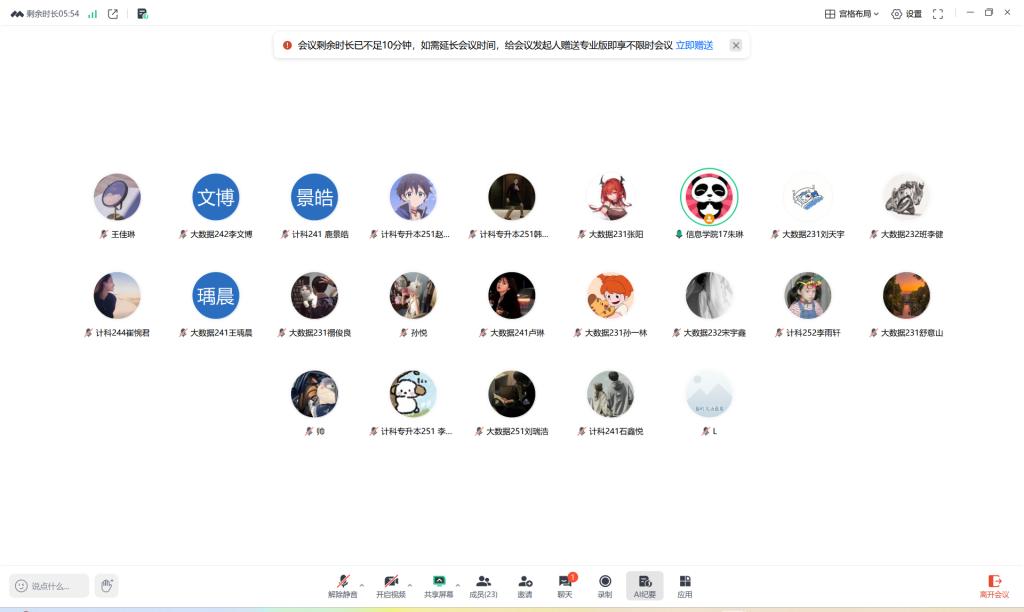Dismiss the meeting time warning banner
1024x612 pixels.
point(736,45)
